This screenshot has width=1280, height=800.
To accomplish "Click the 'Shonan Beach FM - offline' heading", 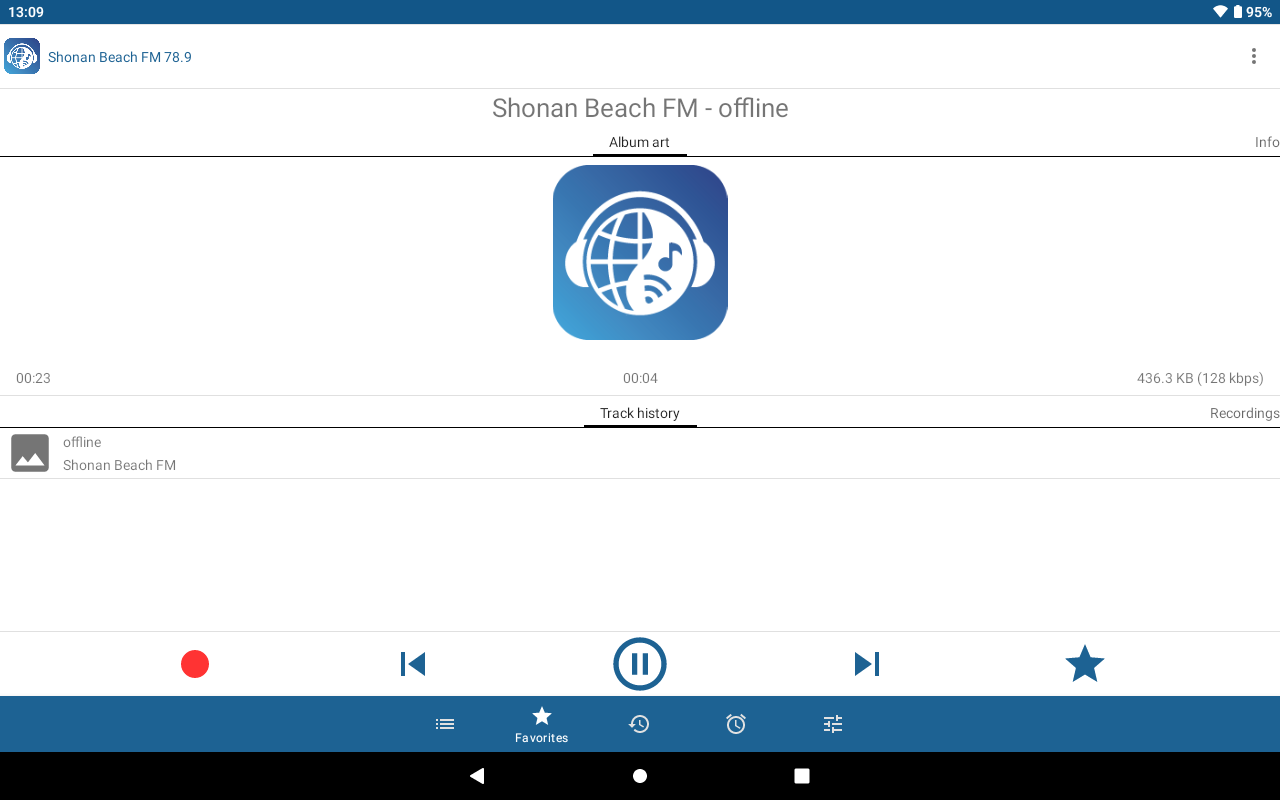I will [640, 108].
